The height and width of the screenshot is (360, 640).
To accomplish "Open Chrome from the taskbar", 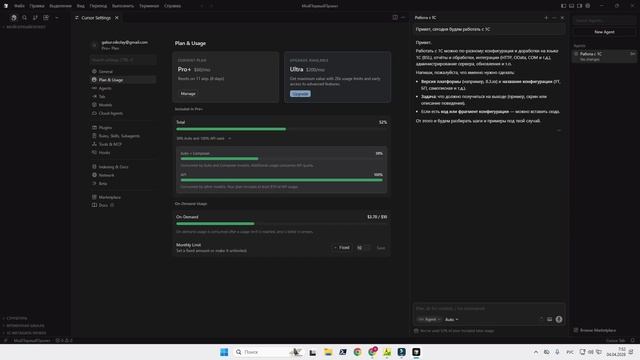I will click(357, 352).
